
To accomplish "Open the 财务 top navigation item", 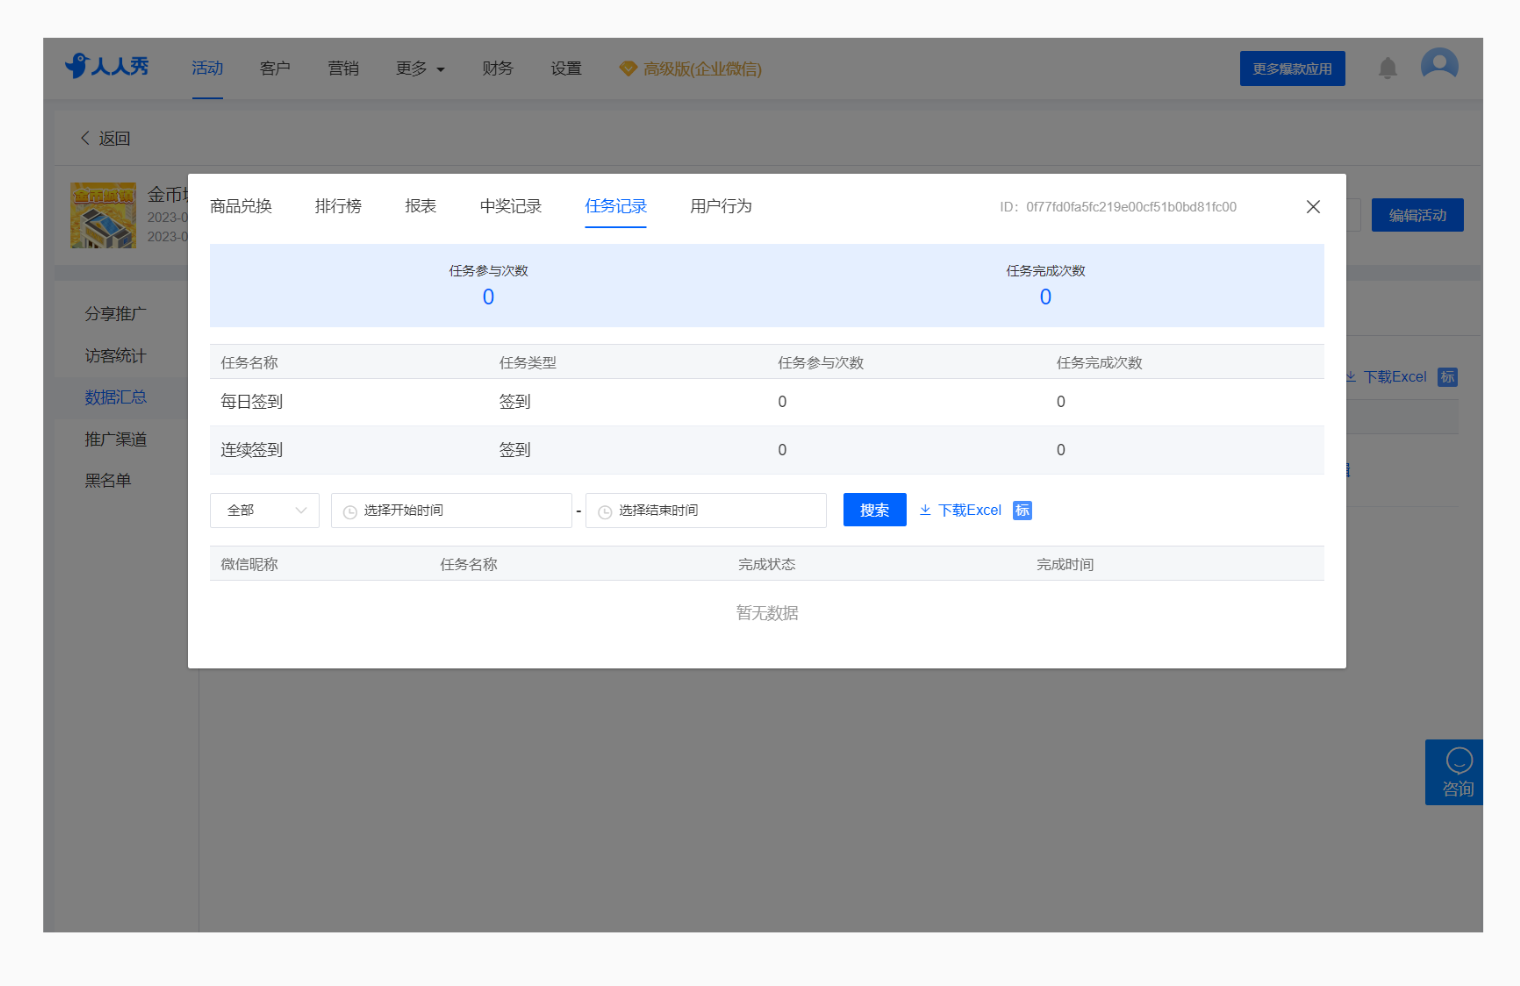I will click(x=498, y=68).
